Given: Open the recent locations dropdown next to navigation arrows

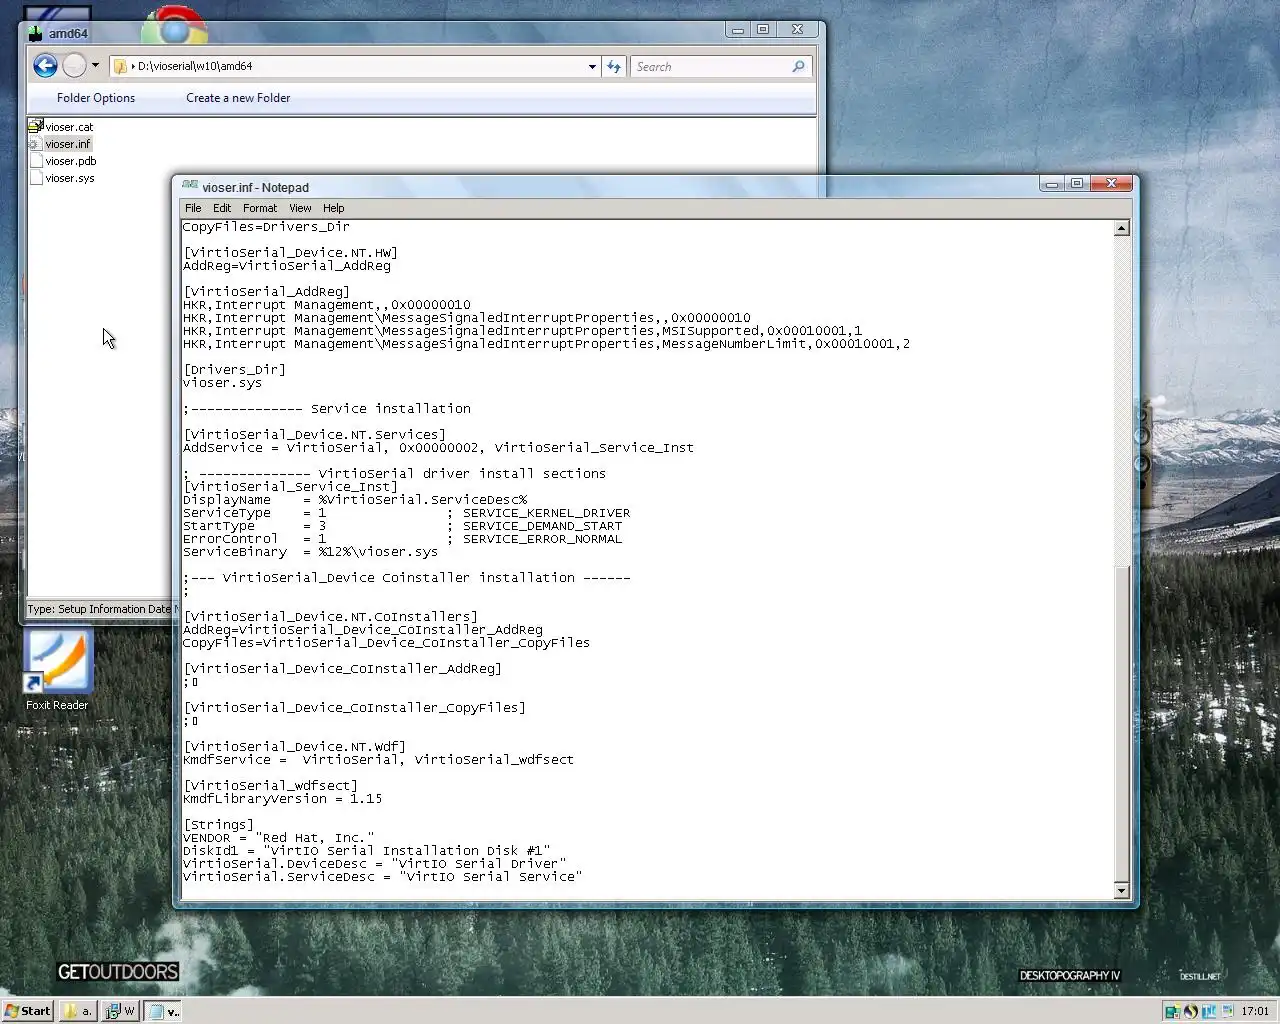Looking at the screenshot, I should (96, 66).
